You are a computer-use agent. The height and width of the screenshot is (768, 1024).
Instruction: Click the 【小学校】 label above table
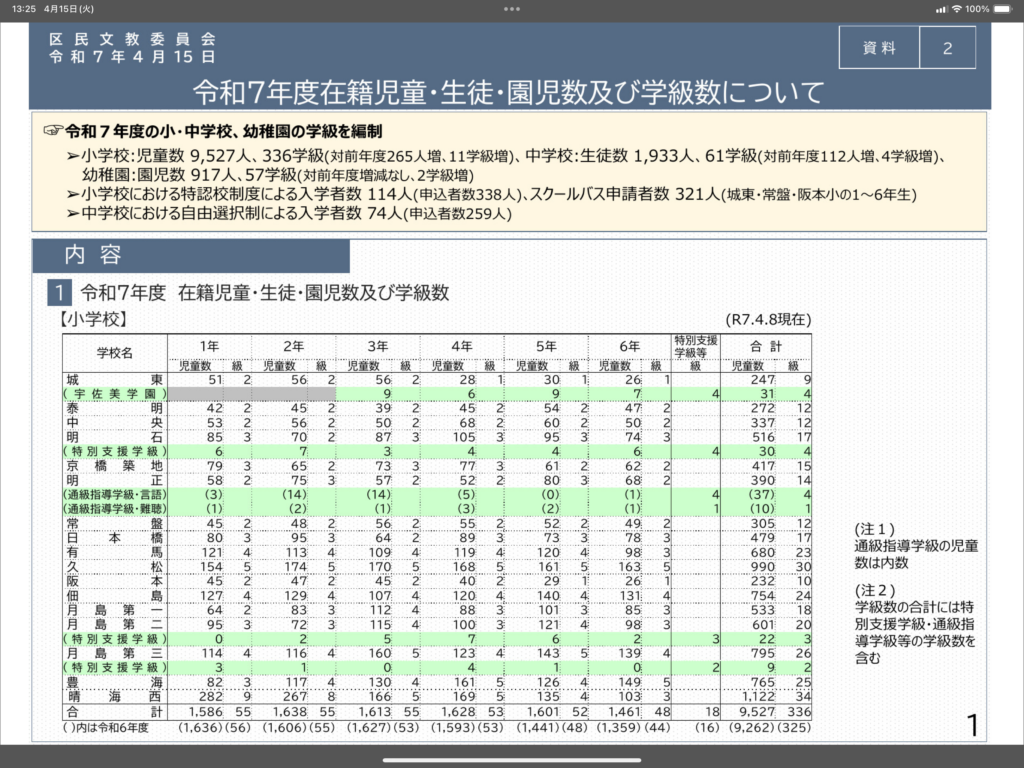point(93,319)
